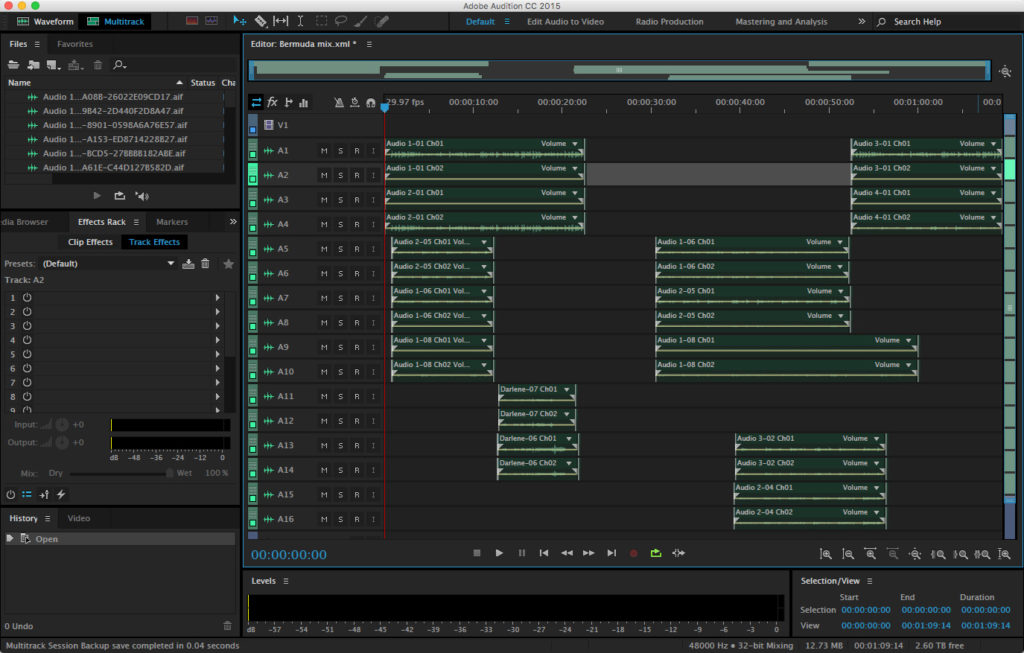This screenshot has width=1024, height=653.
Task: Toggle power for effects slot 1
Action: (27, 297)
